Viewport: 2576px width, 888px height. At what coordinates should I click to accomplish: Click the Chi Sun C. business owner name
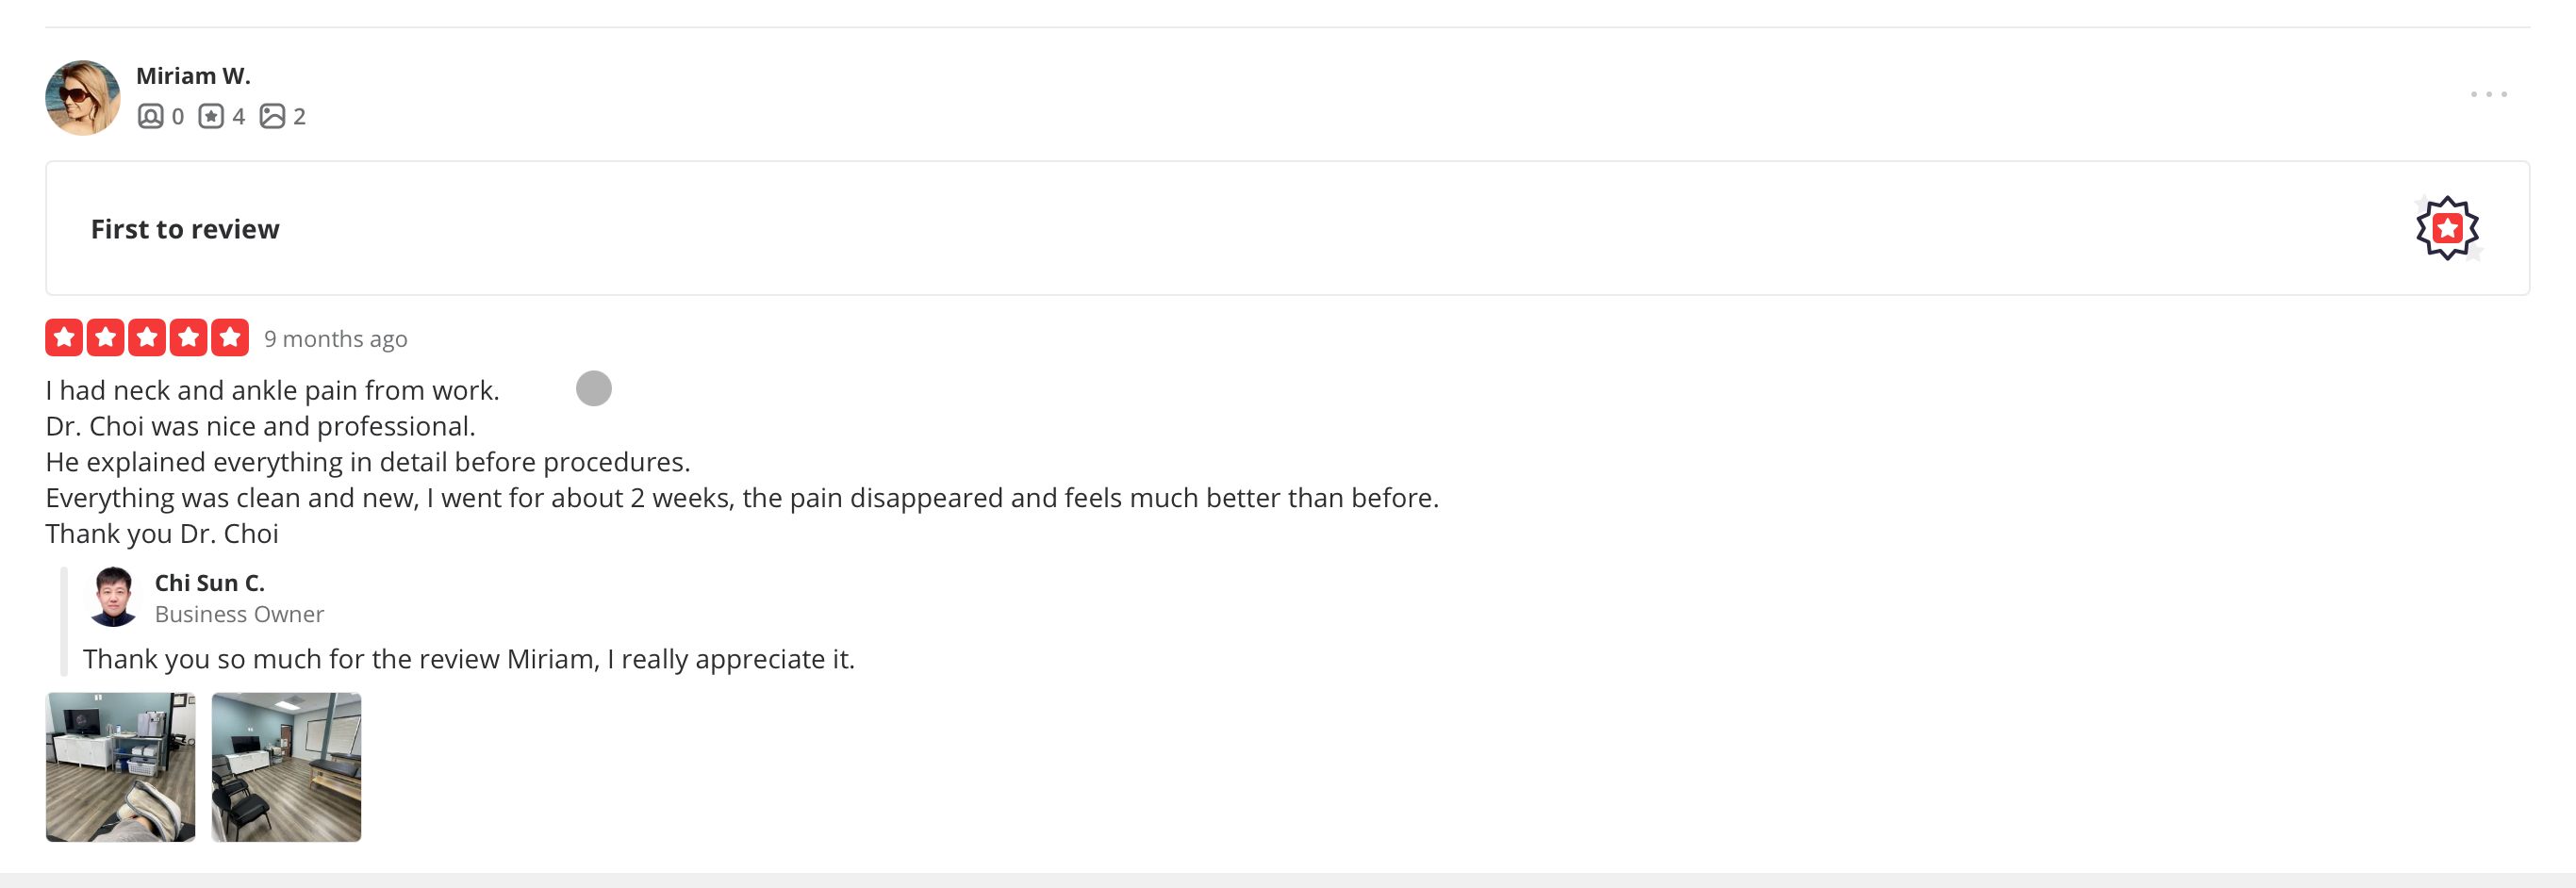209,583
